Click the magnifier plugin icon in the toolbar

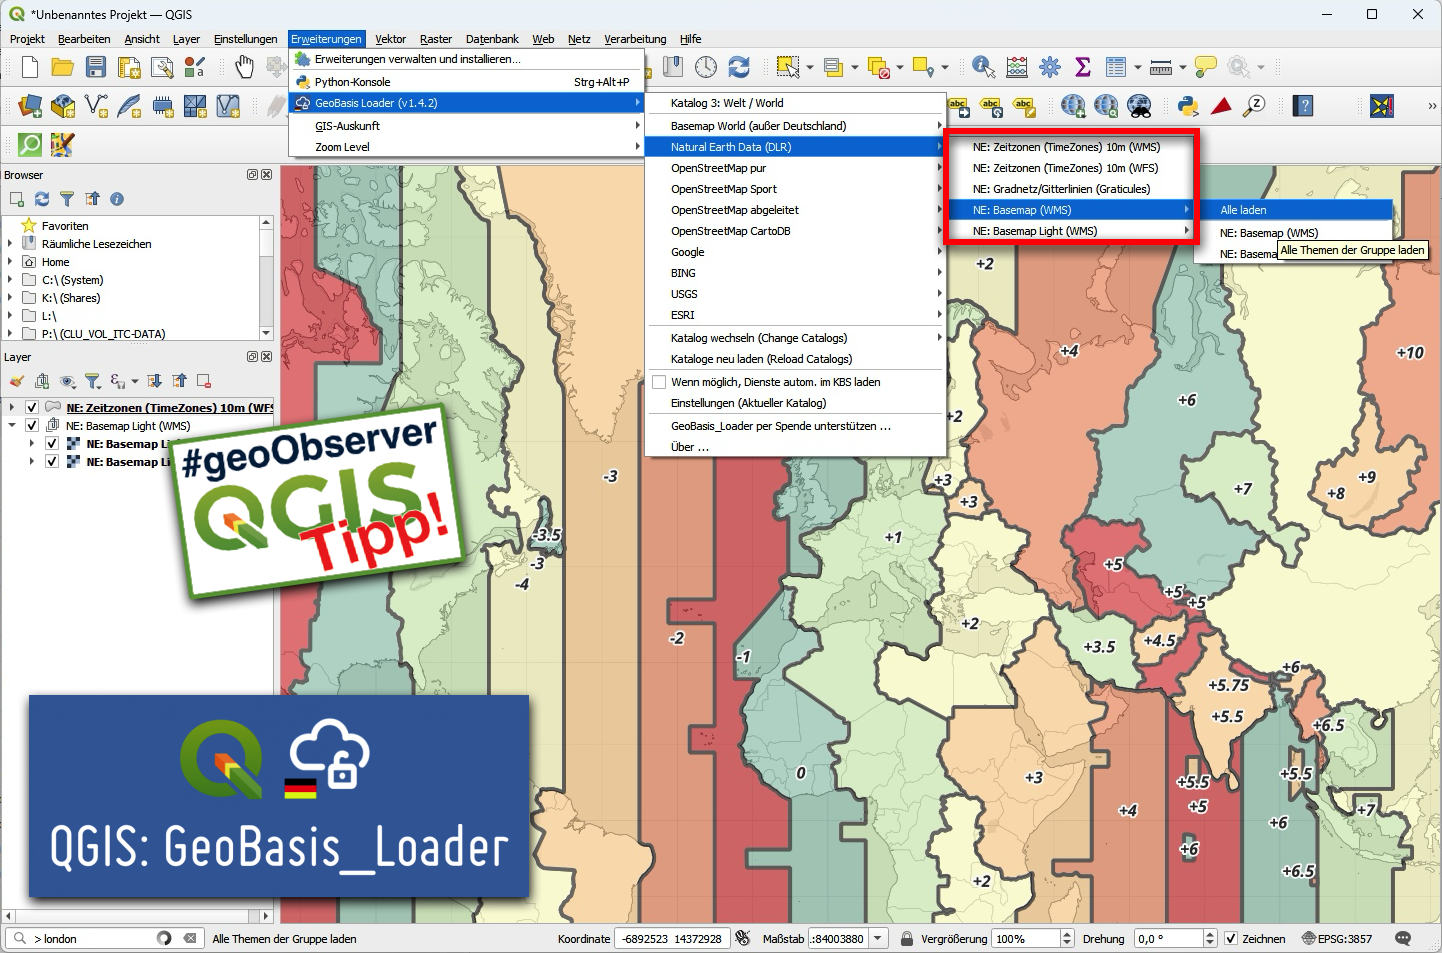(x=30, y=145)
